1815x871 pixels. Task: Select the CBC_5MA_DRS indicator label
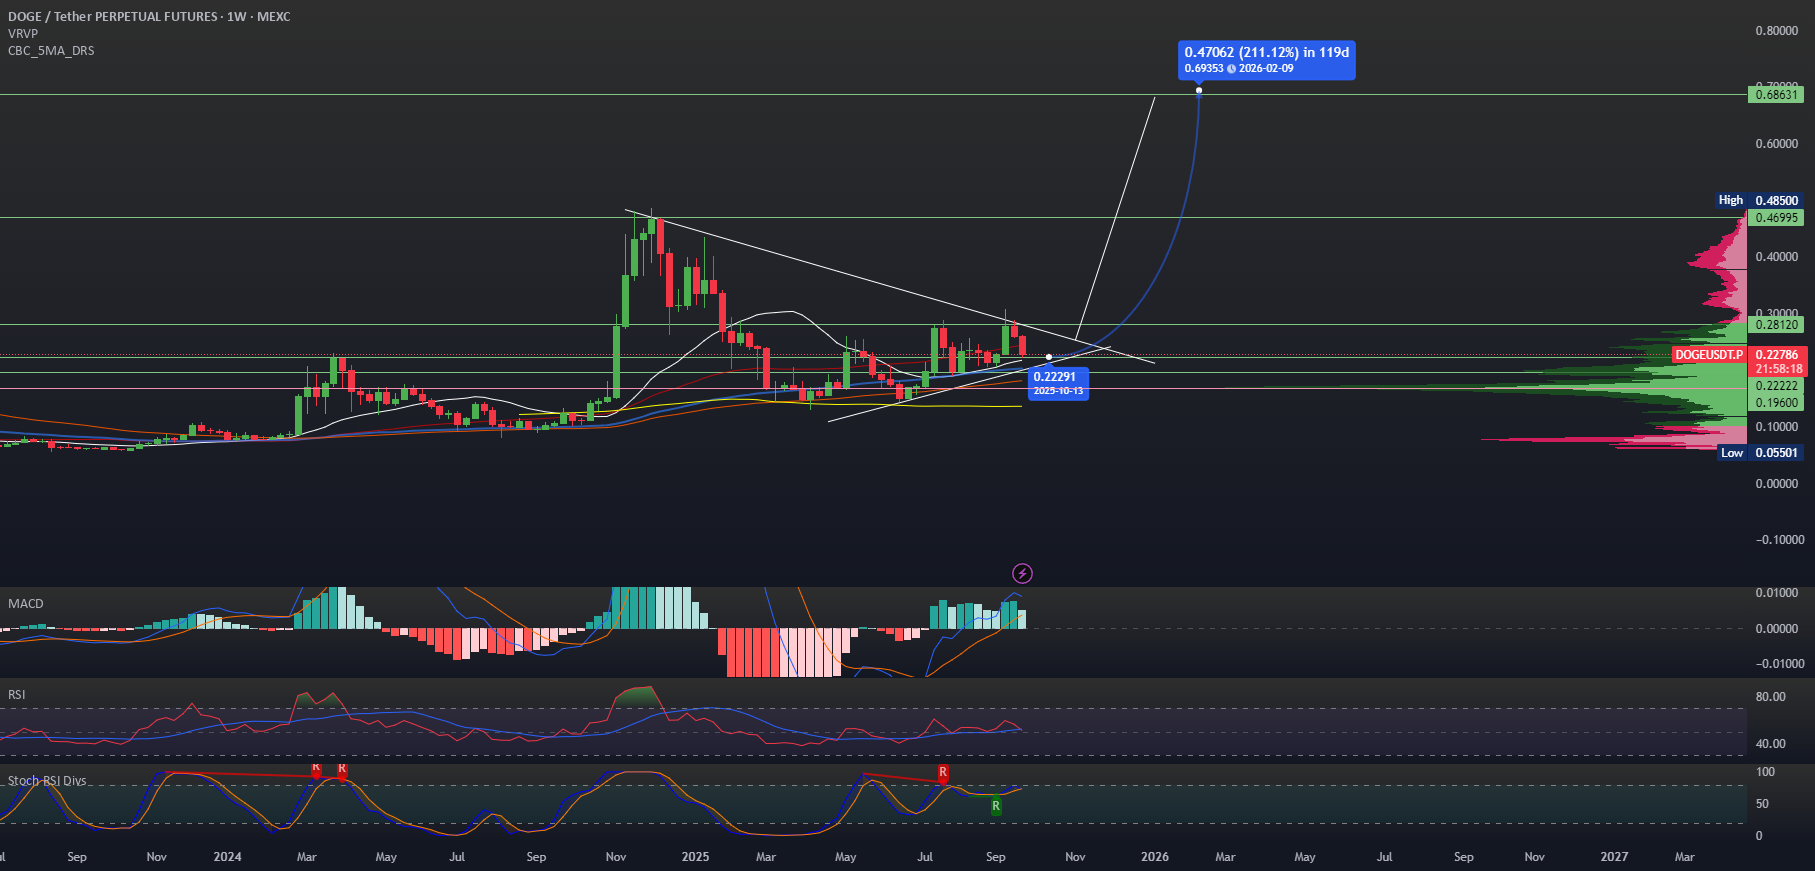51,50
